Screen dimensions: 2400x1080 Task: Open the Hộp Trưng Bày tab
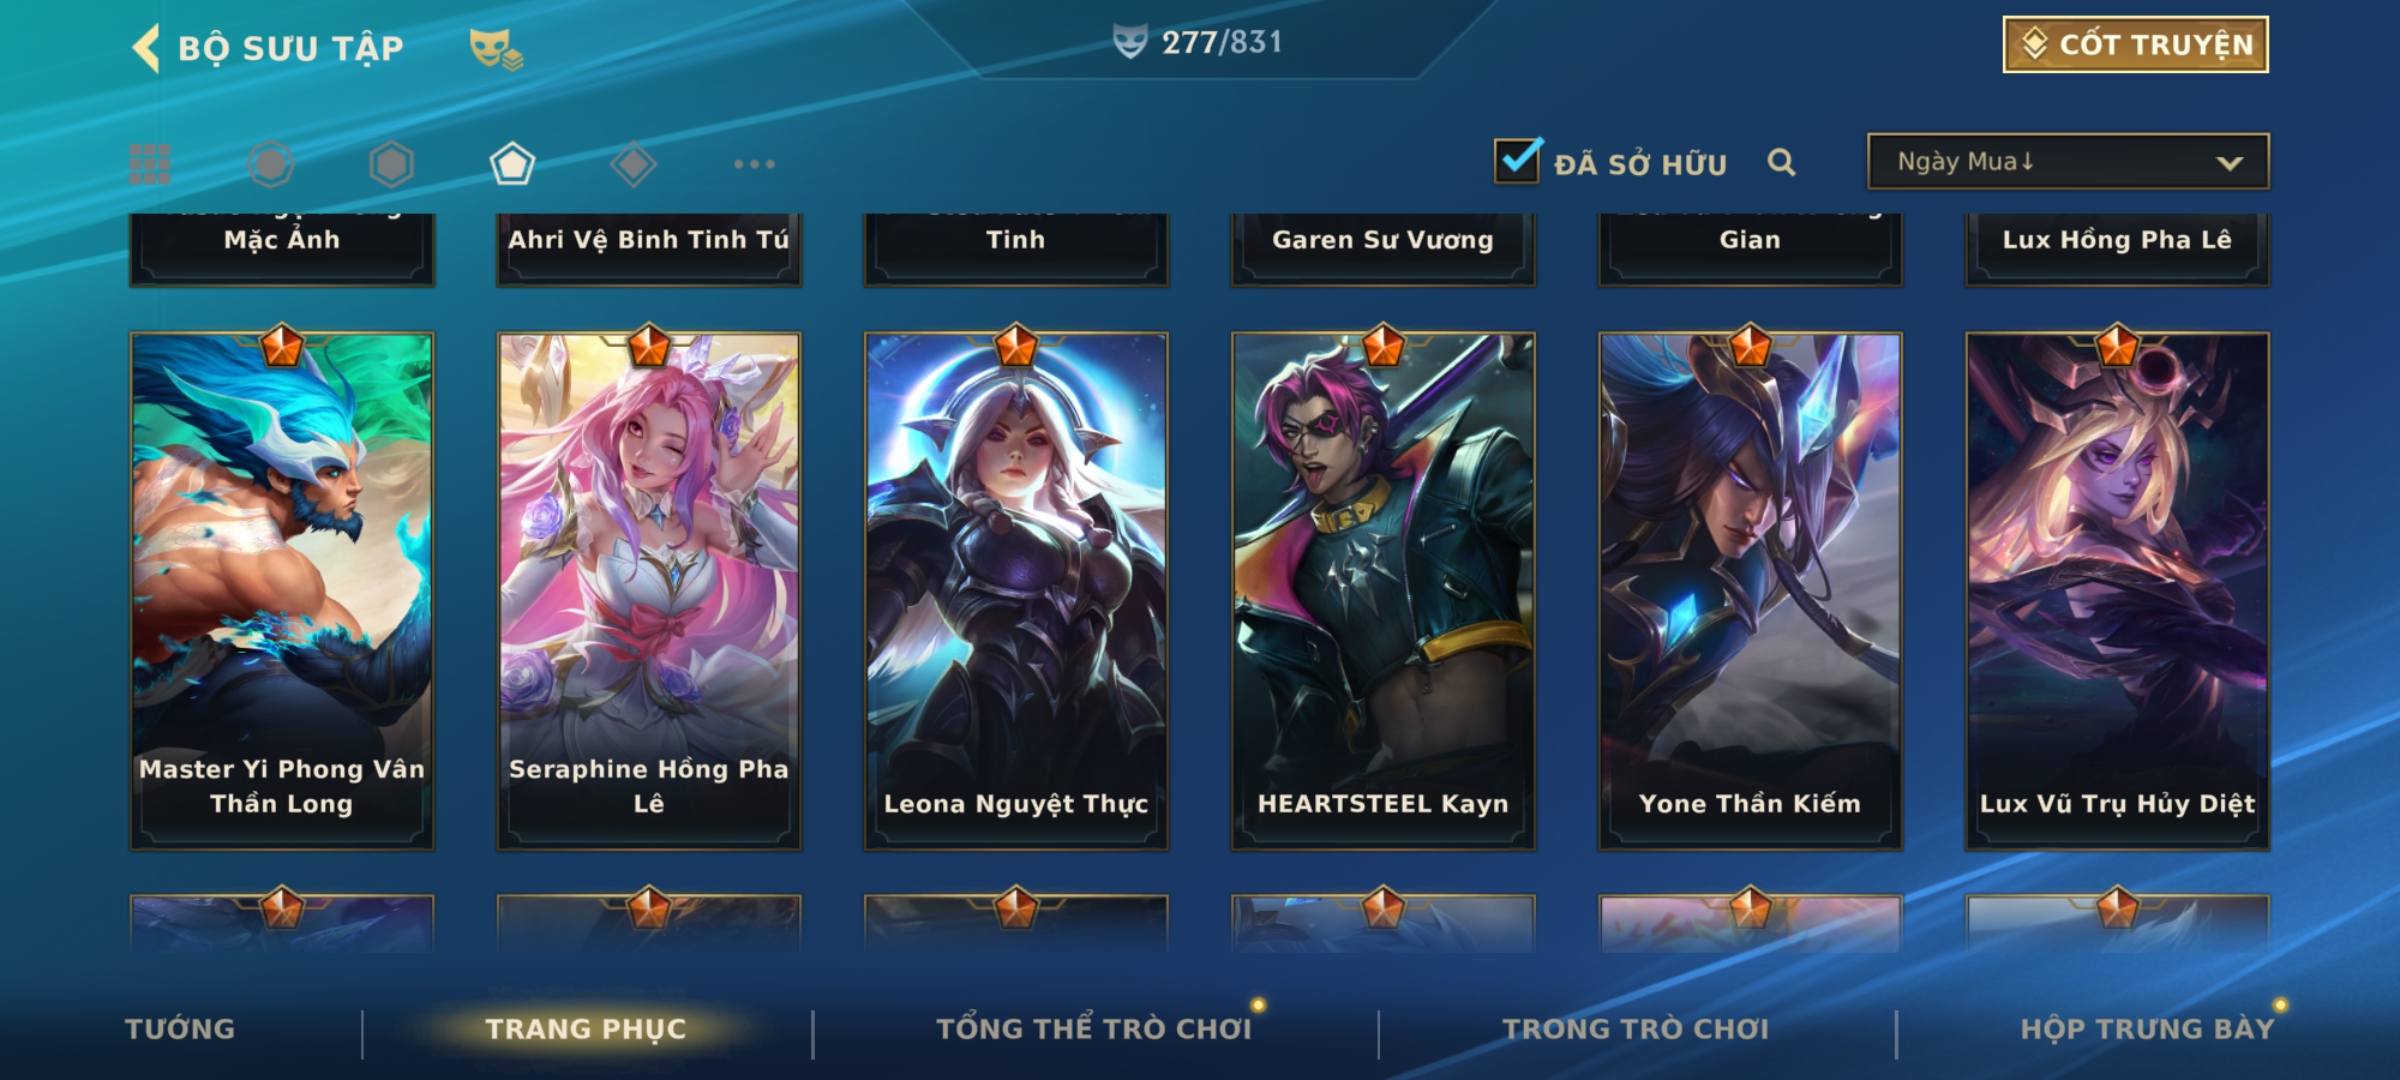click(x=2147, y=1029)
